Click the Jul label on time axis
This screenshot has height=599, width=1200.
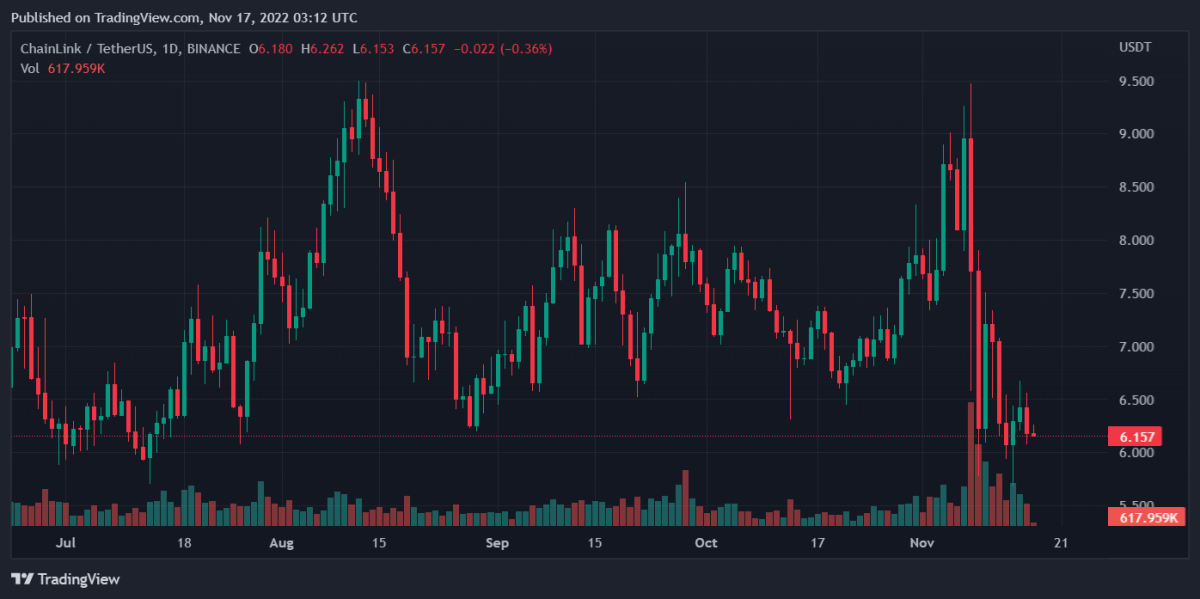coord(66,543)
